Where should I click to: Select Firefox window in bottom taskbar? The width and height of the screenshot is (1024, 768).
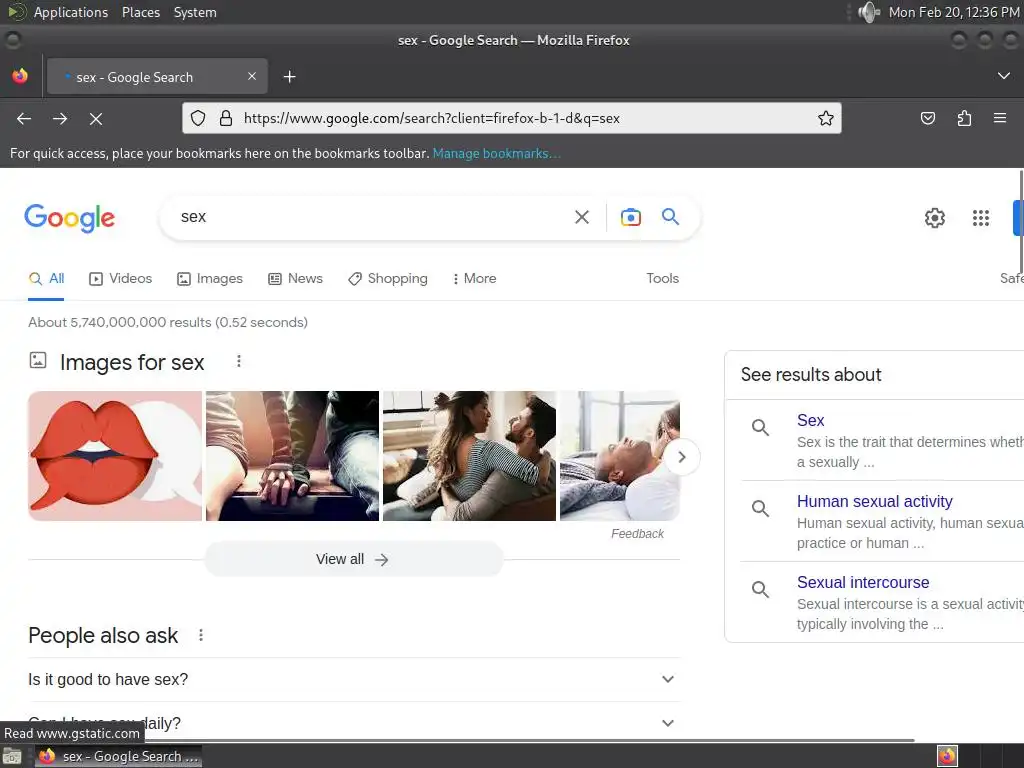(x=118, y=756)
